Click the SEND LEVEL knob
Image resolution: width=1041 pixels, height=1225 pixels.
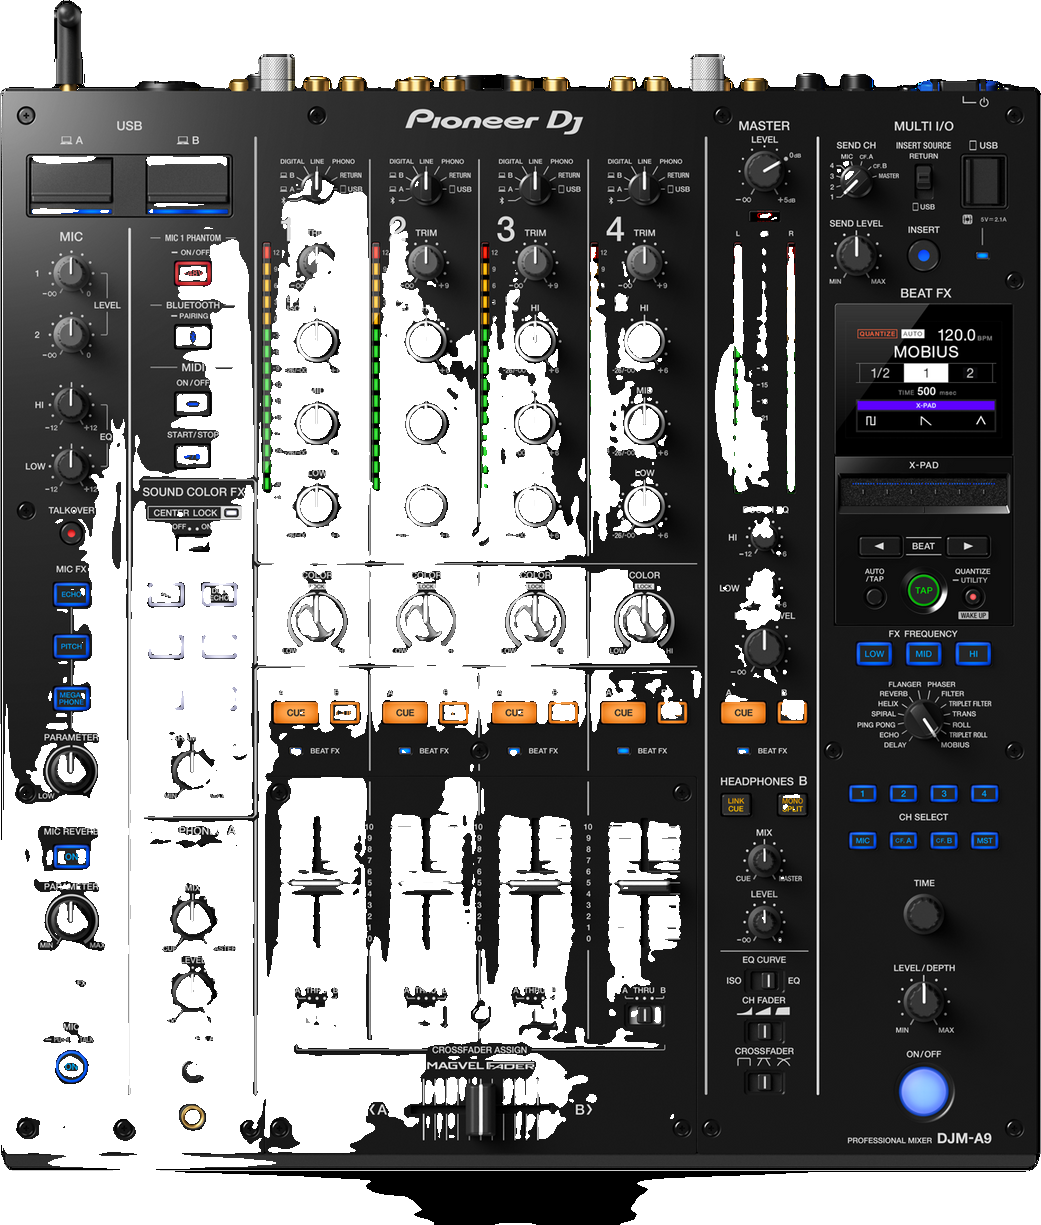tap(856, 256)
